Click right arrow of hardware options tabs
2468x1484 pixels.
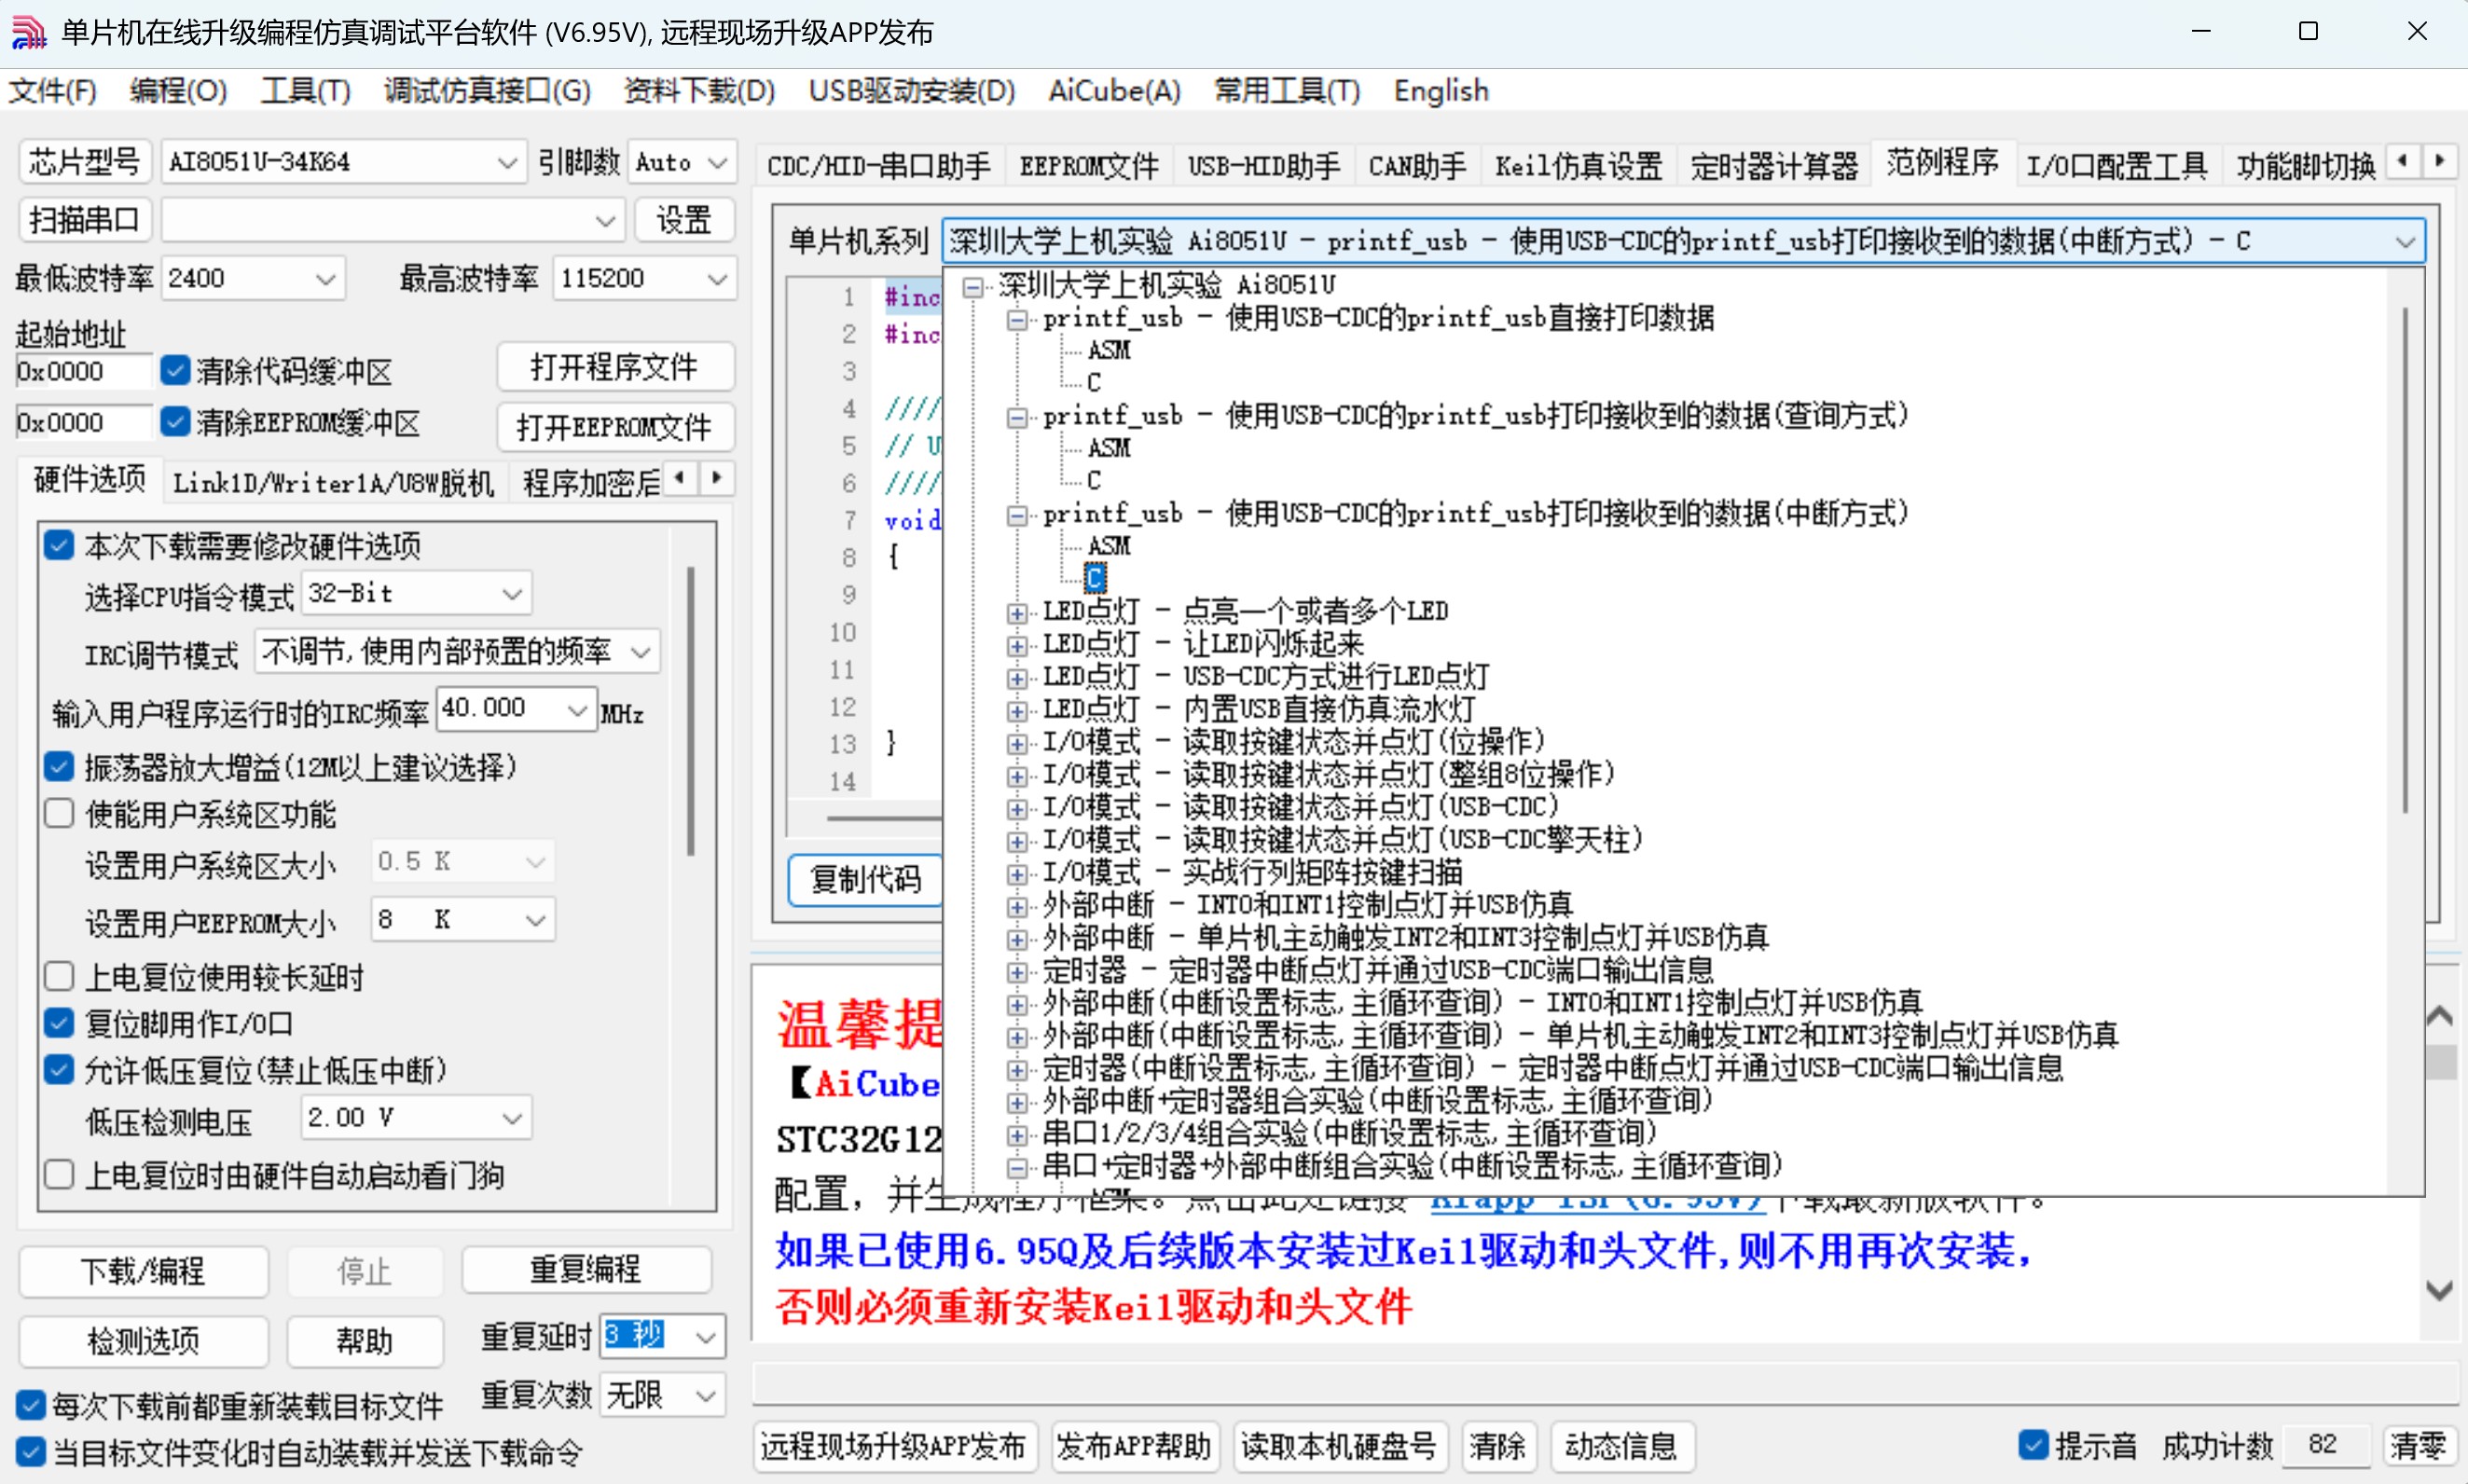tap(716, 478)
